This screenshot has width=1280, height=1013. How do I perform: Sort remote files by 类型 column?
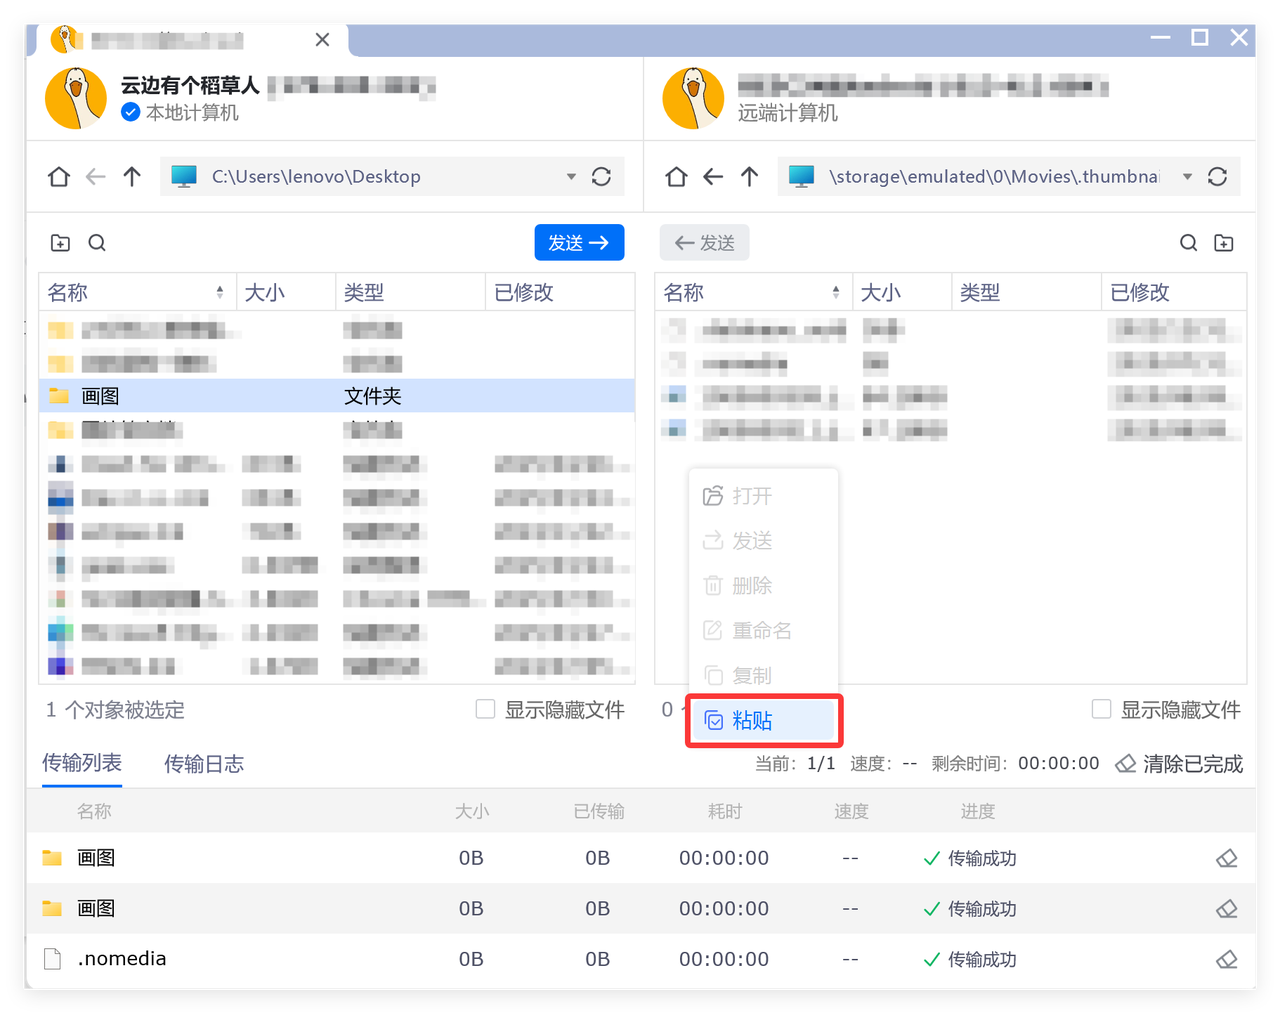point(1026,292)
